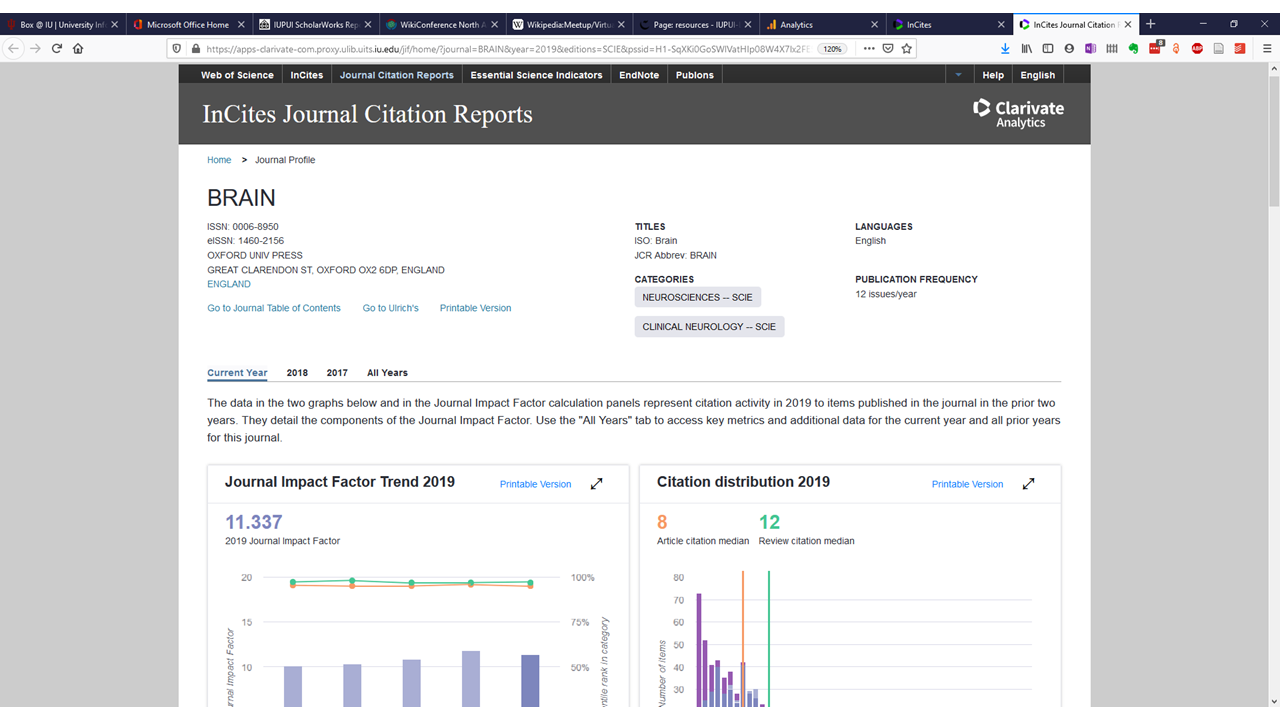
Task: Click the 11.337 impact factor value
Action: (253, 522)
